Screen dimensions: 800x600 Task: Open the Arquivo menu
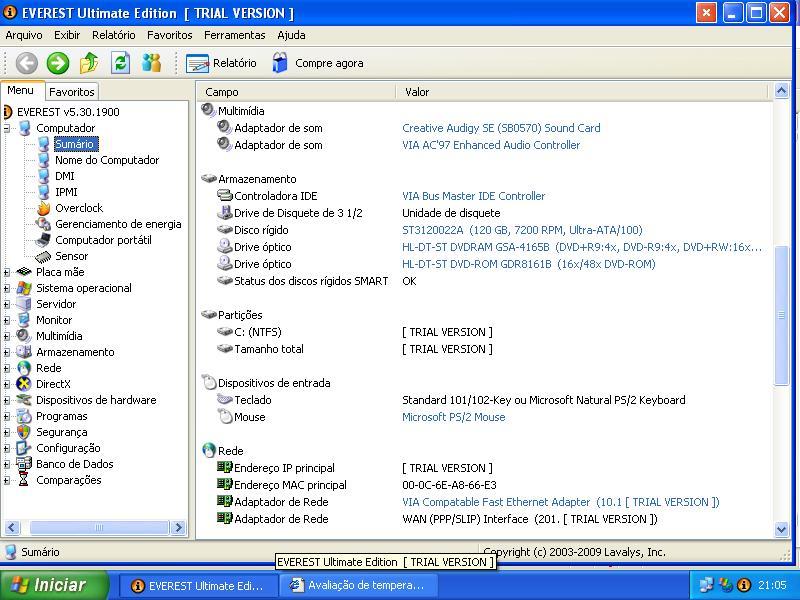(x=23, y=35)
